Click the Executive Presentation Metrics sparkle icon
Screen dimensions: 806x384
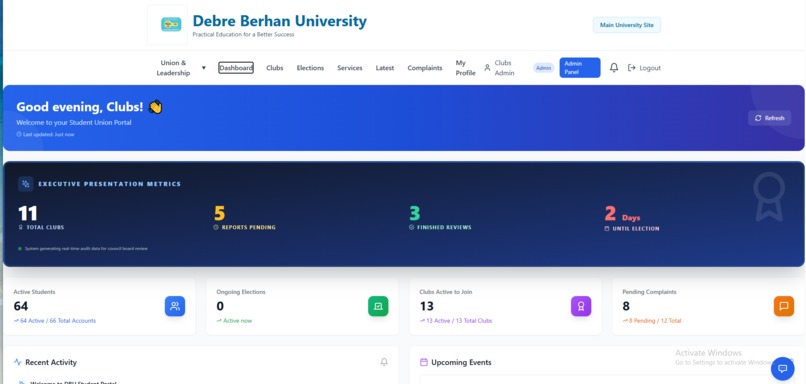pos(26,184)
